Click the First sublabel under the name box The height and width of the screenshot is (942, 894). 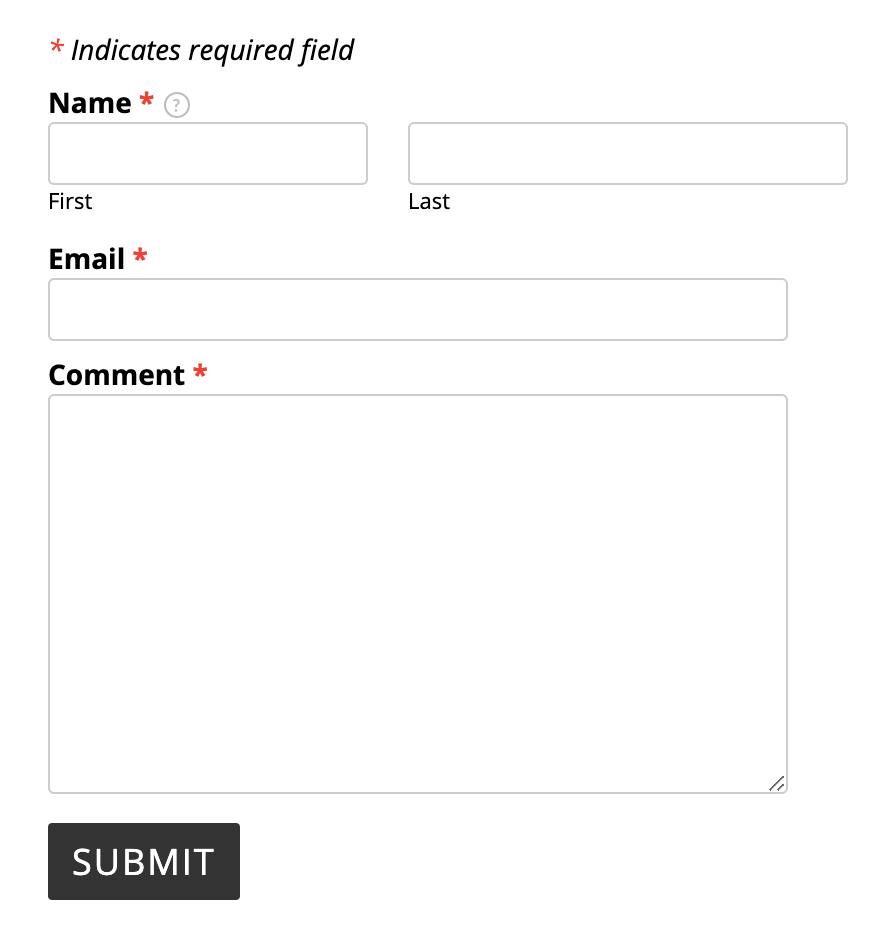pyautogui.click(x=70, y=201)
